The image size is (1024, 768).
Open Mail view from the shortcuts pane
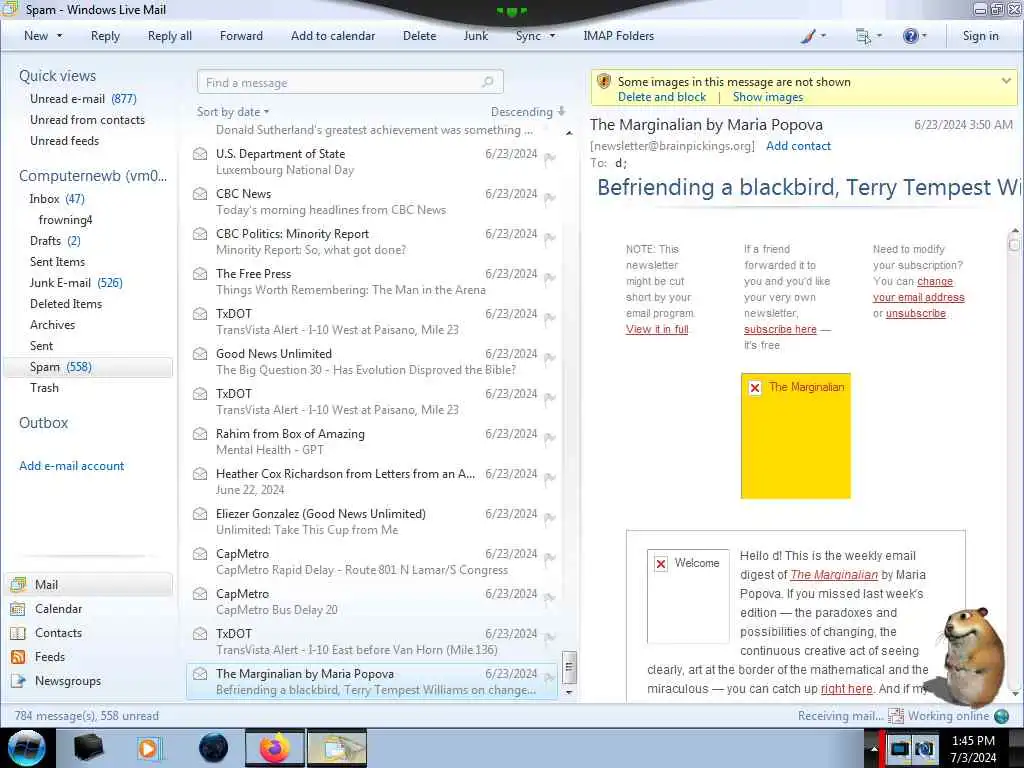click(89, 584)
